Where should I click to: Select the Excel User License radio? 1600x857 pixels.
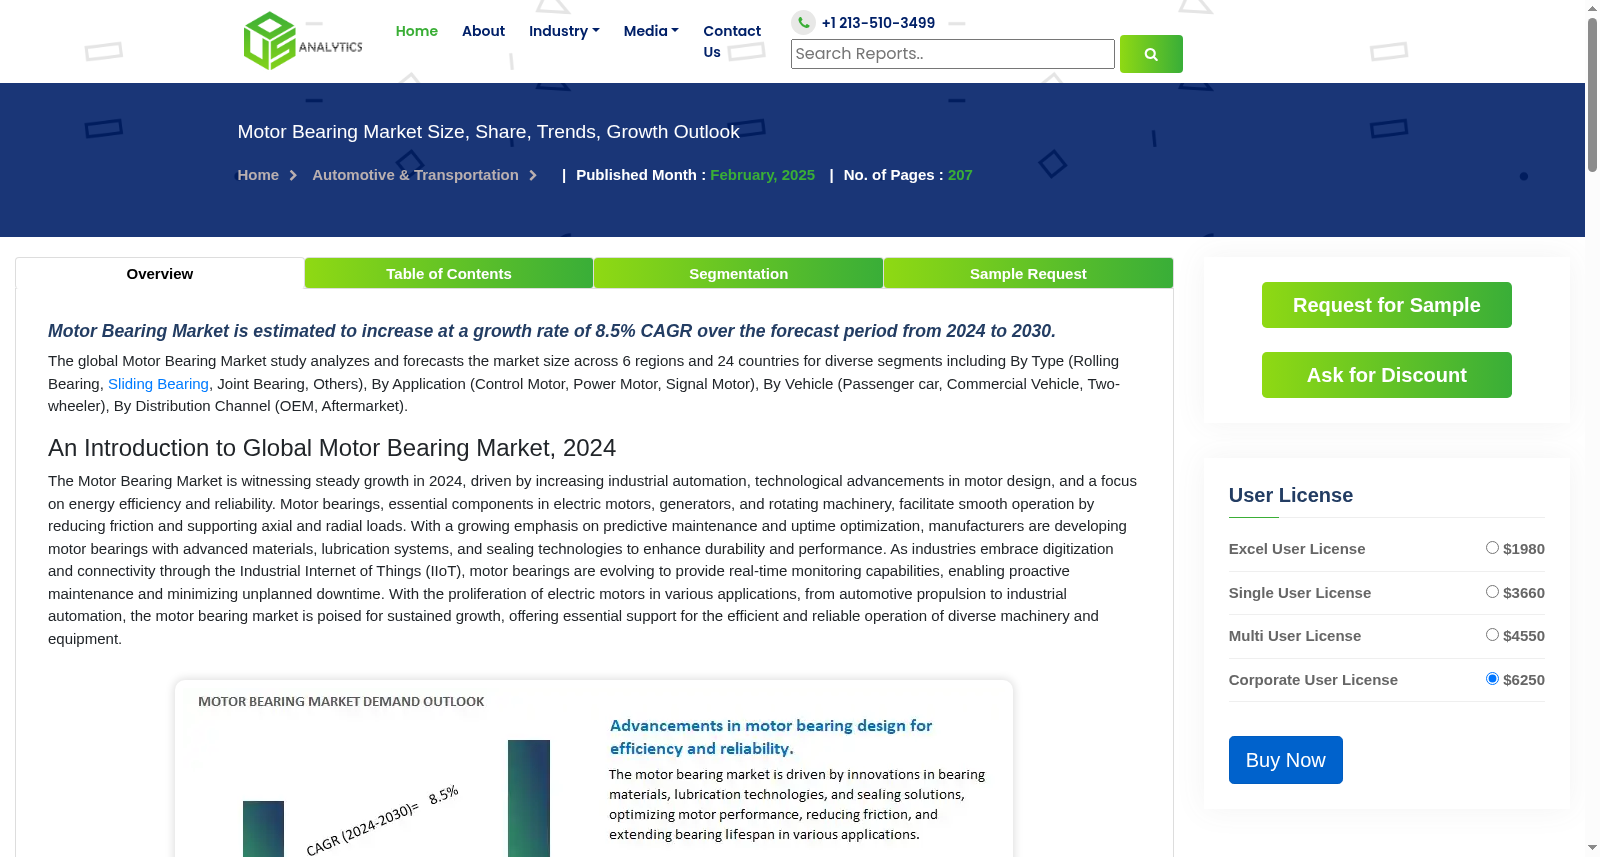point(1492,548)
